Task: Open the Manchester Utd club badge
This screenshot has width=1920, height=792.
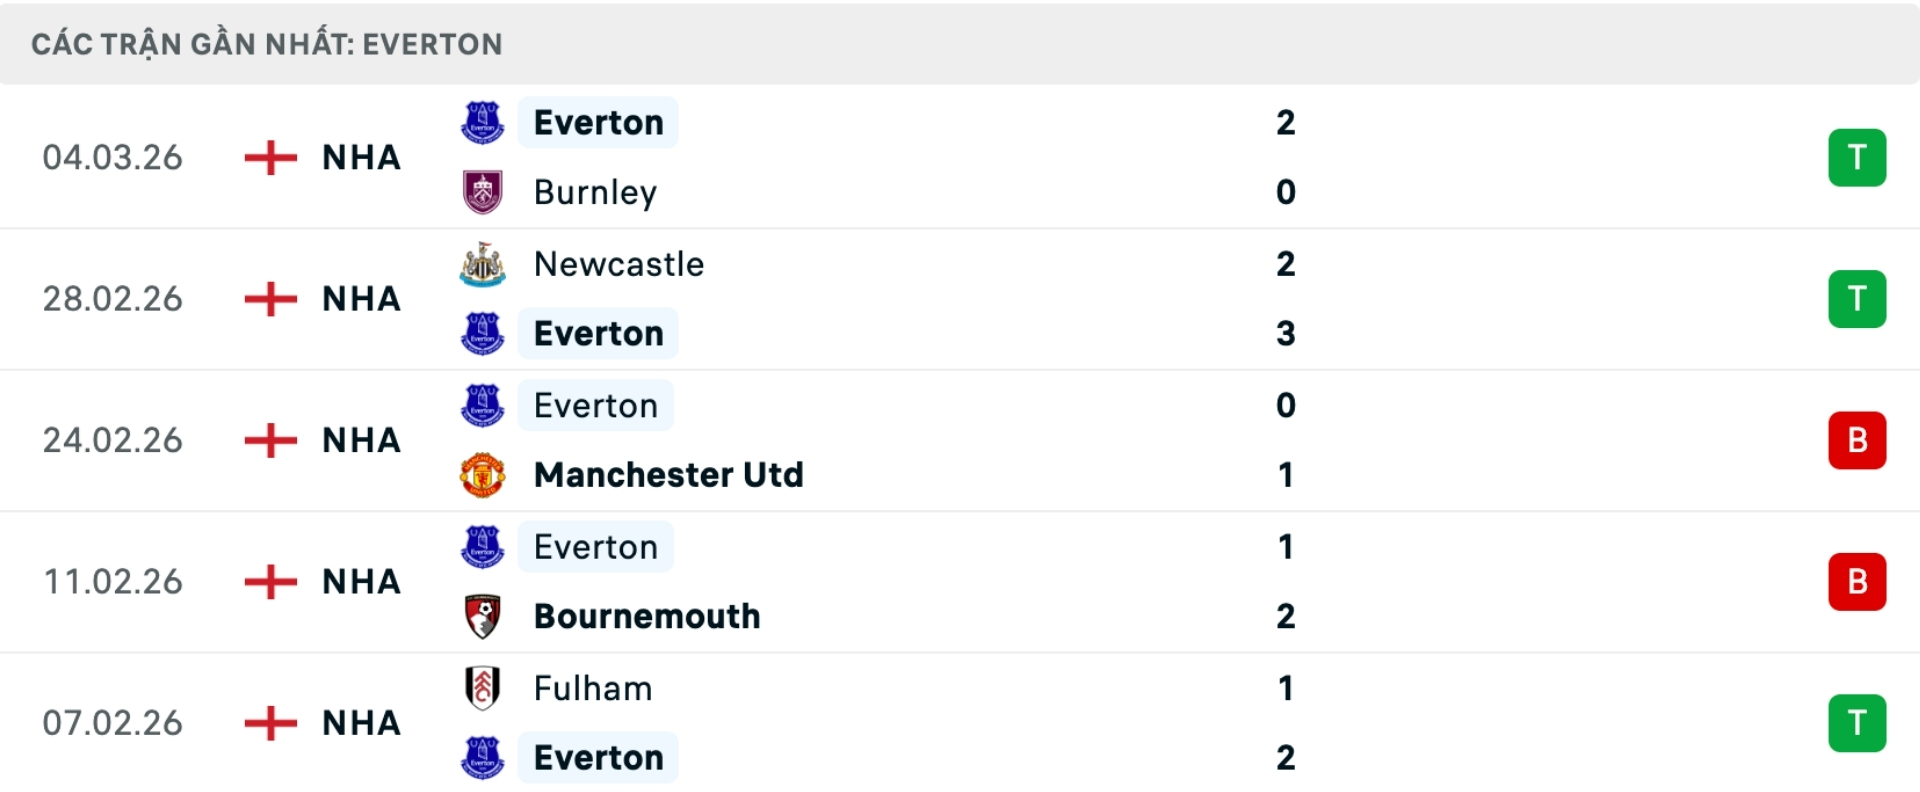Action: pos(484,475)
